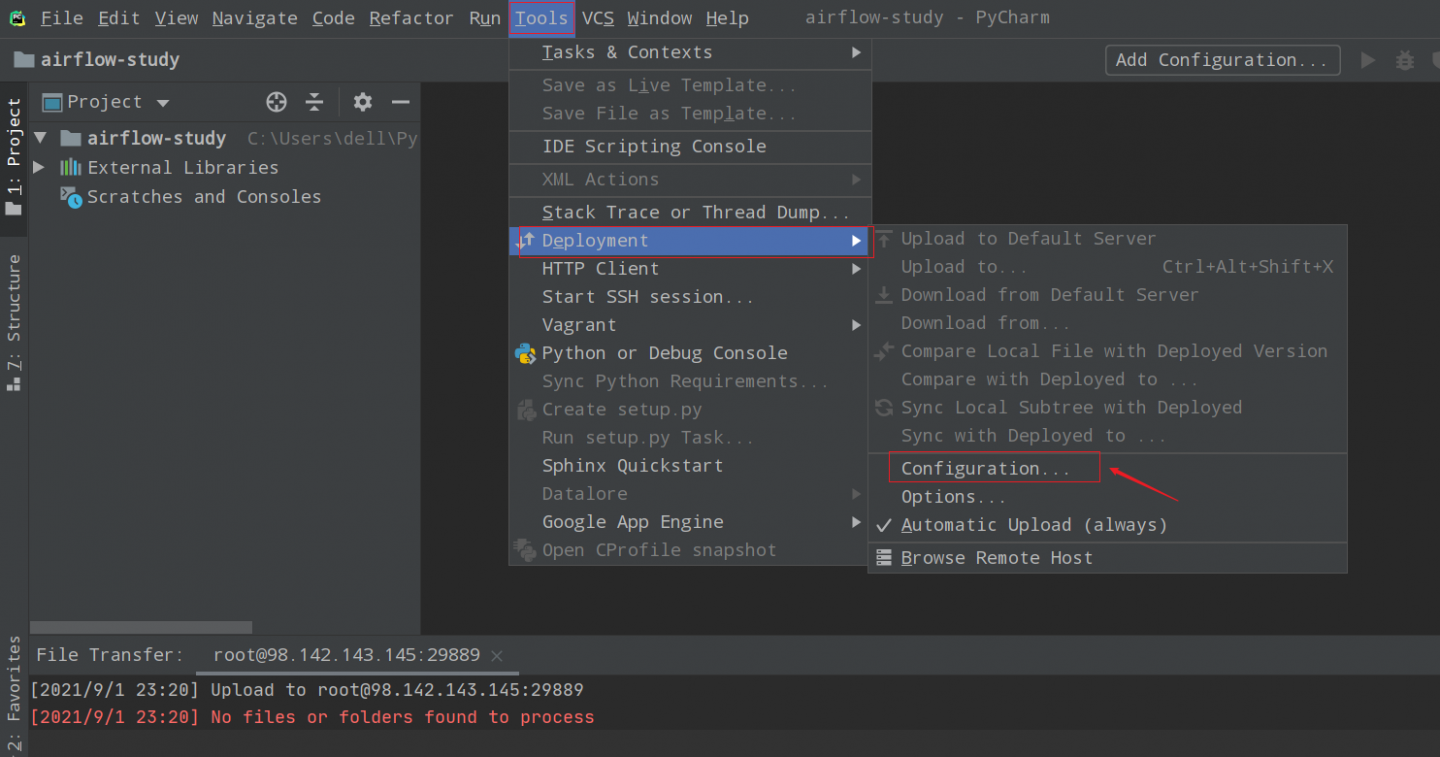Click Browse Remote Host entry
Screen dimensions: 1440x757
click(x=996, y=558)
